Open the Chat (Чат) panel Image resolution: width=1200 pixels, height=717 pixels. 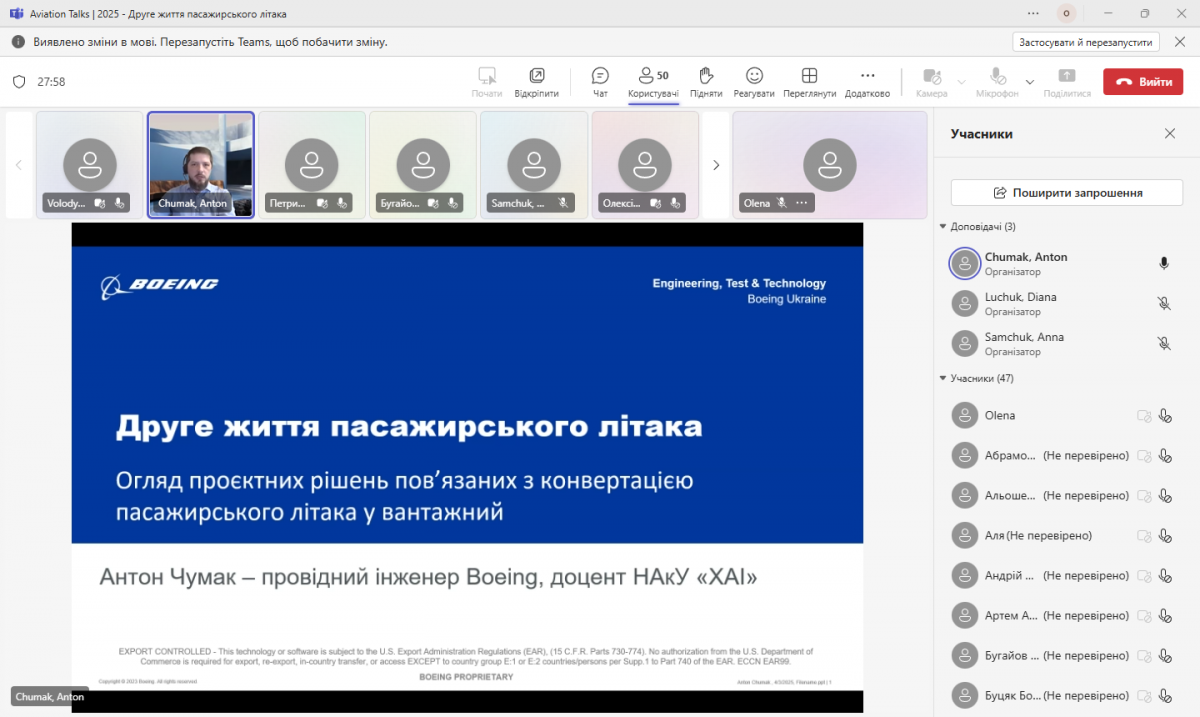(x=600, y=81)
